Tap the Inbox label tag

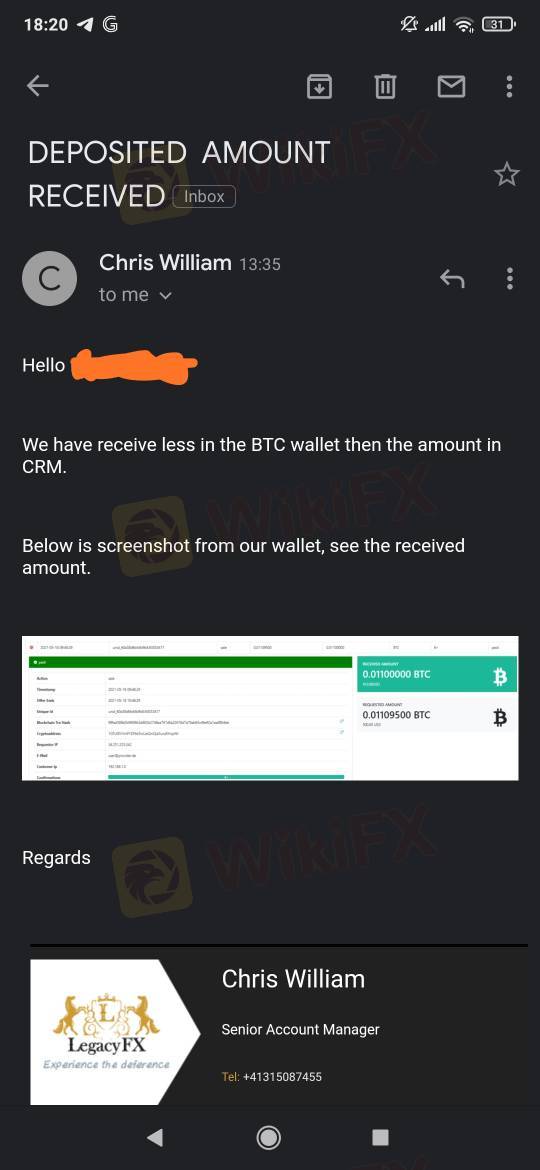tap(204, 196)
